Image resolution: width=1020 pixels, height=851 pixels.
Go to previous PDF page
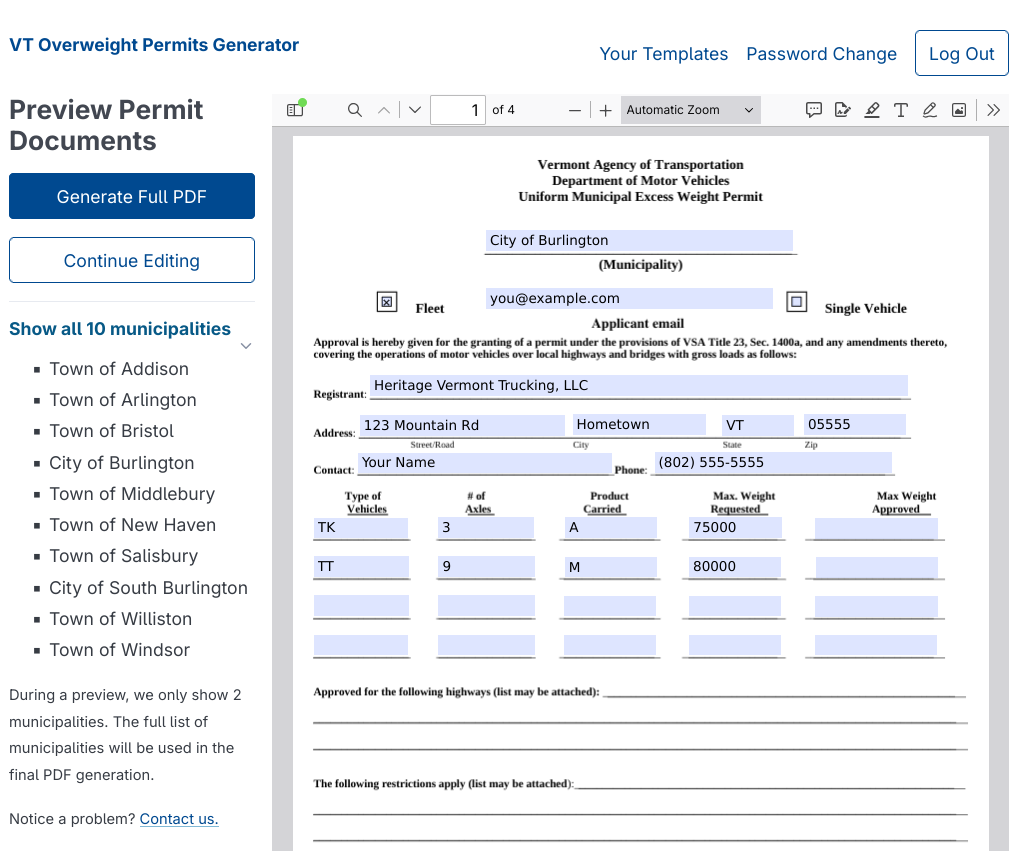[384, 110]
